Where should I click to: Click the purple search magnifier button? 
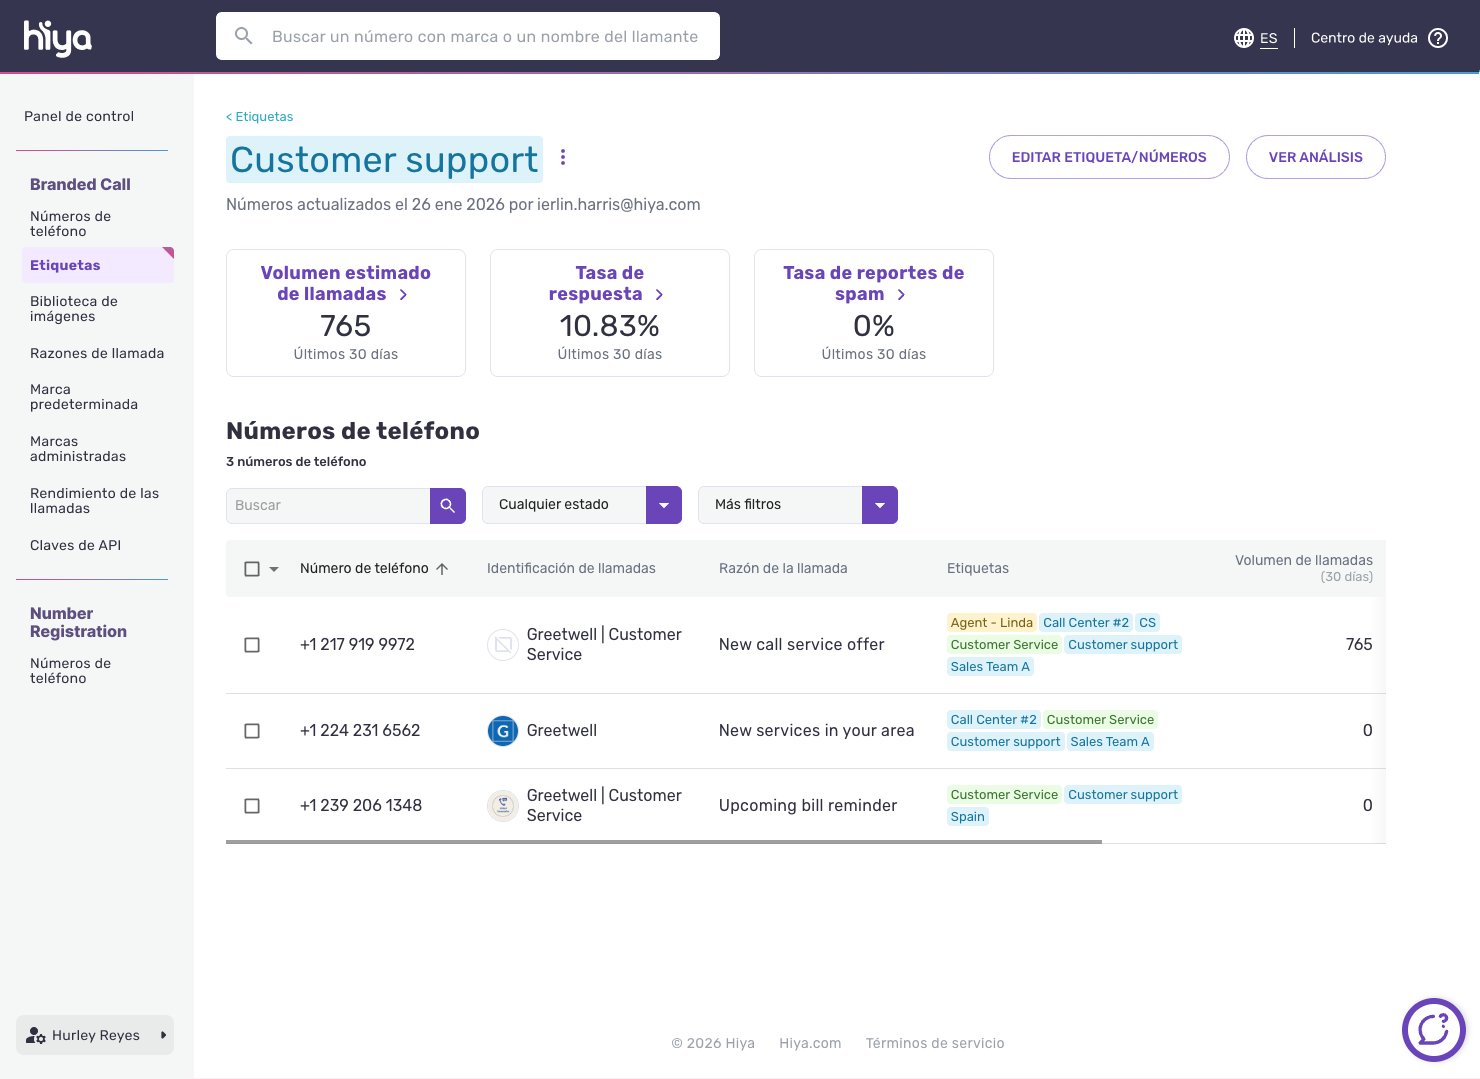tap(447, 506)
